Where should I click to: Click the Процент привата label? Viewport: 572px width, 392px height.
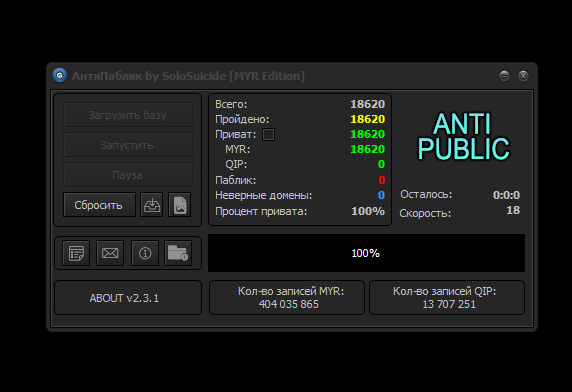coord(261,211)
